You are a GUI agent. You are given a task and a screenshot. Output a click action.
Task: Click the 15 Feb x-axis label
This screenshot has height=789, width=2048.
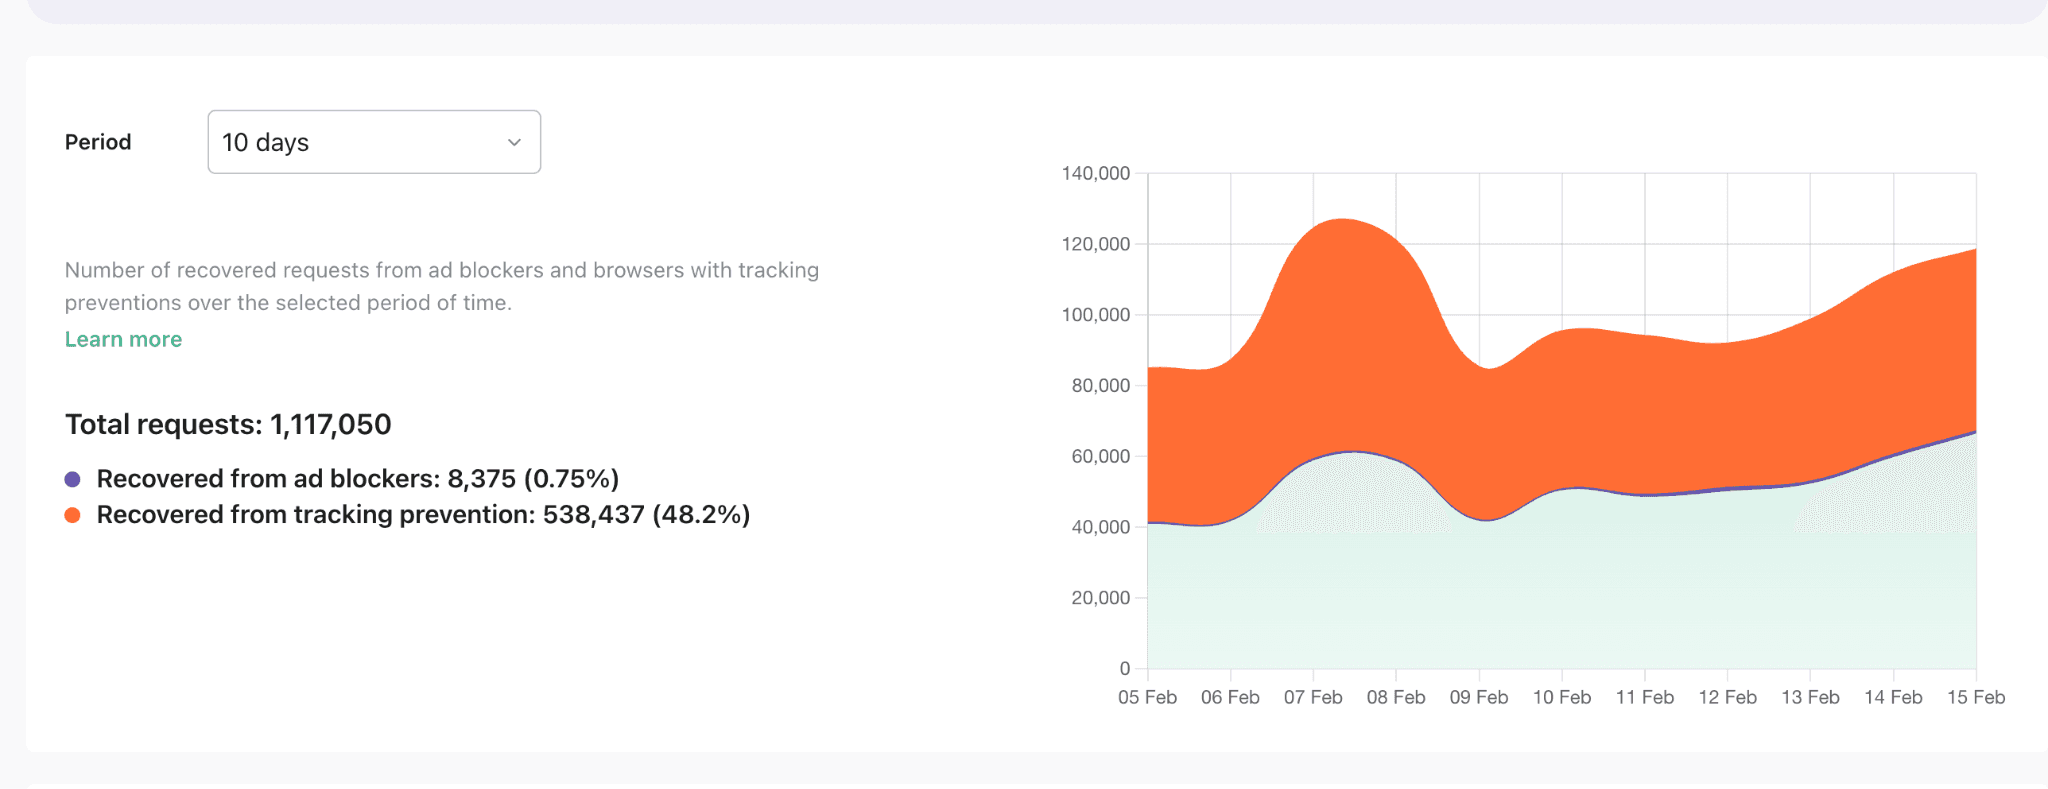pos(1975,697)
